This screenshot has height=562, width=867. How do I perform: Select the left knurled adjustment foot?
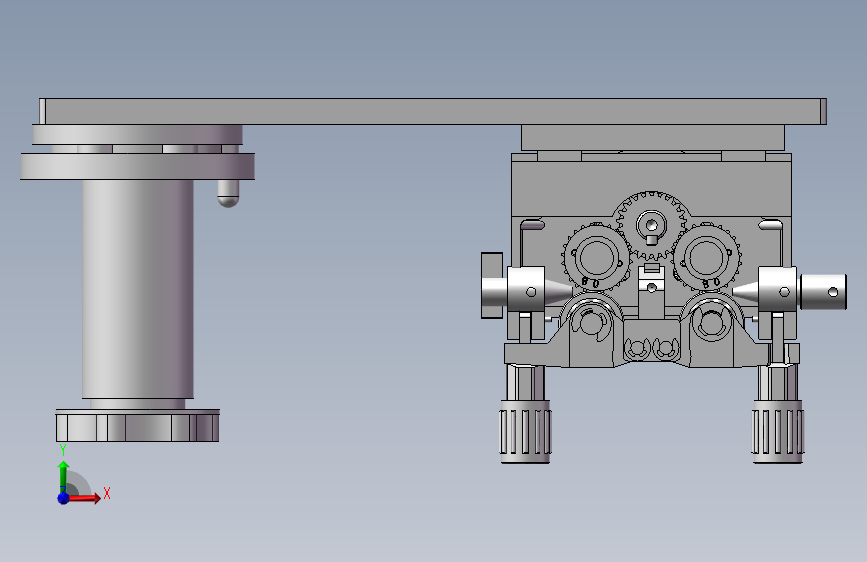coord(525,431)
